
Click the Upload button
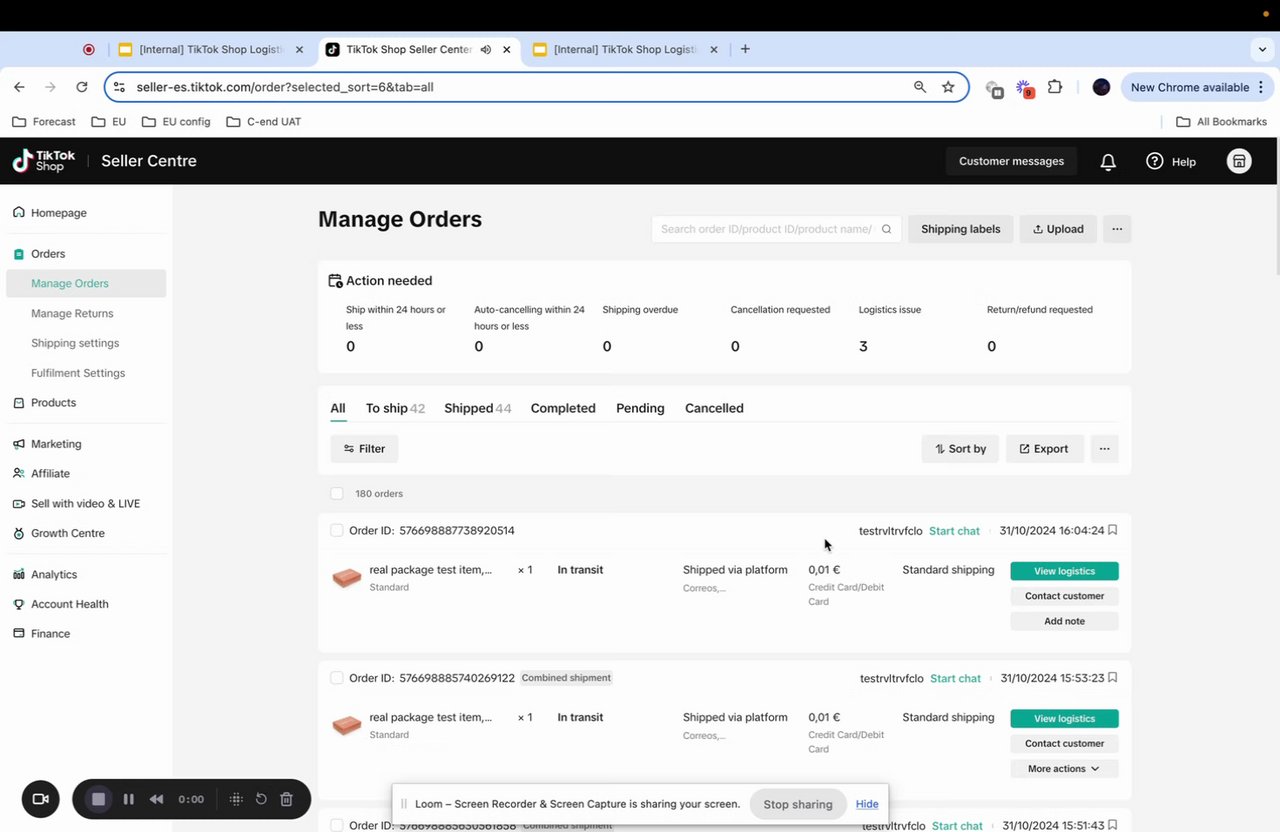click(x=1058, y=229)
